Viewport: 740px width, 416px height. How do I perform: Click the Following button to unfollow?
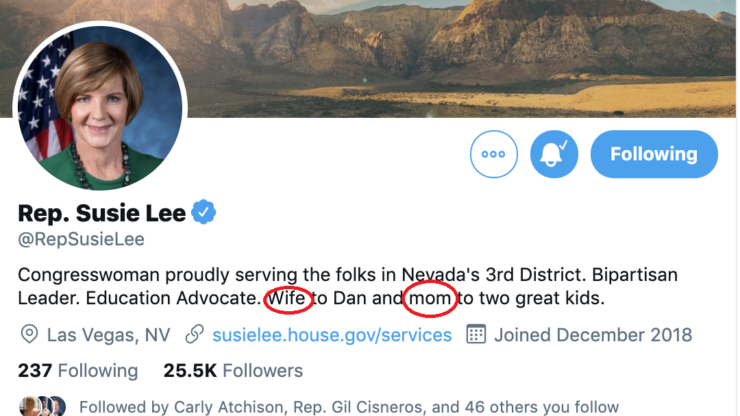pos(654,154)
